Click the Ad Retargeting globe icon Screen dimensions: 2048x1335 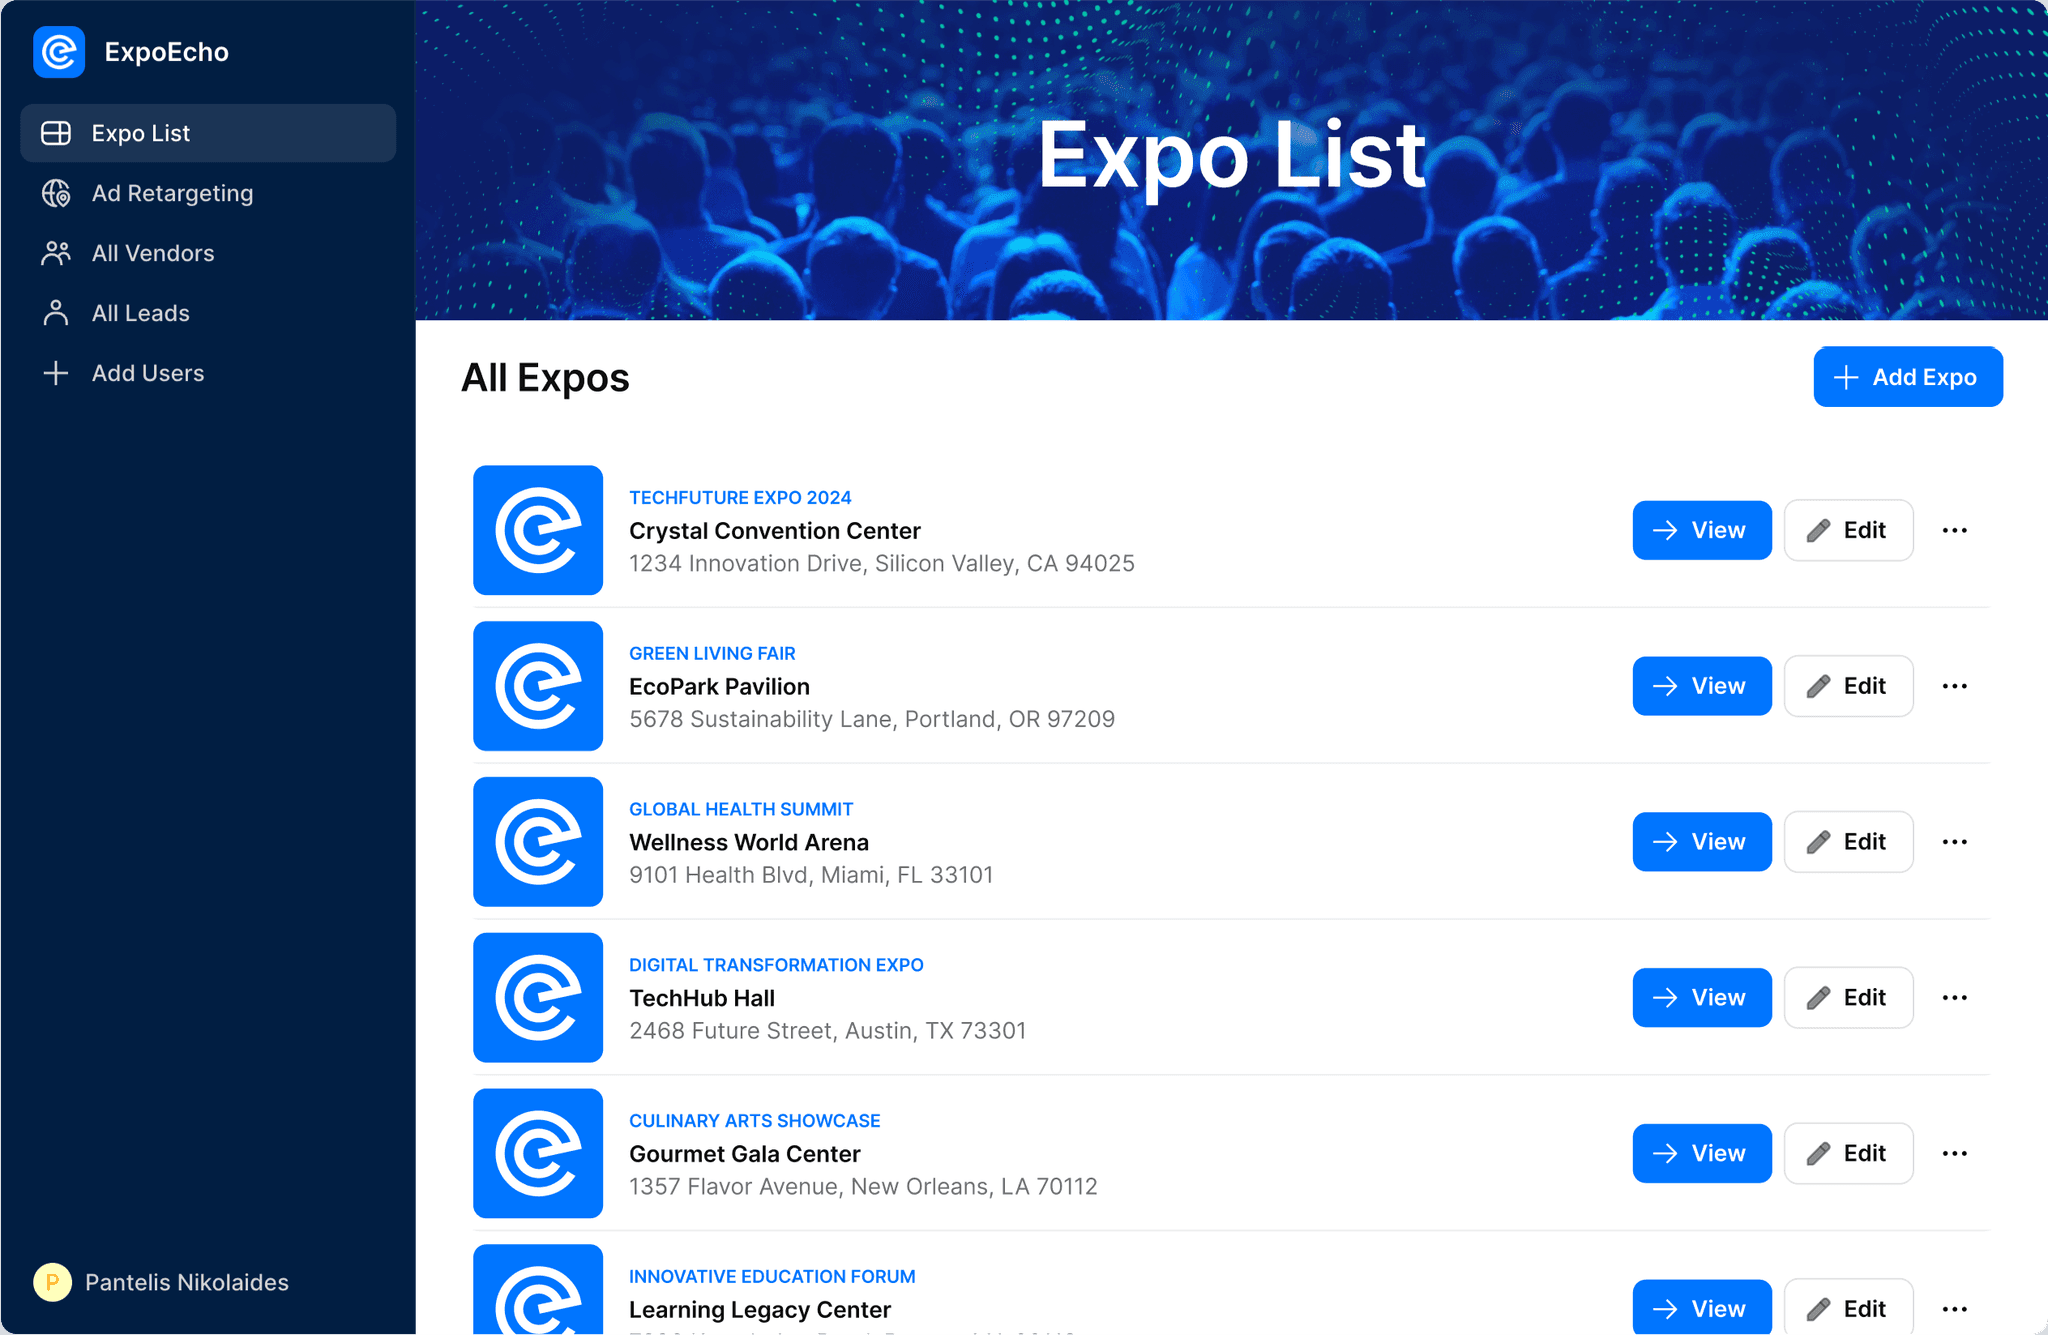(56, 193)
